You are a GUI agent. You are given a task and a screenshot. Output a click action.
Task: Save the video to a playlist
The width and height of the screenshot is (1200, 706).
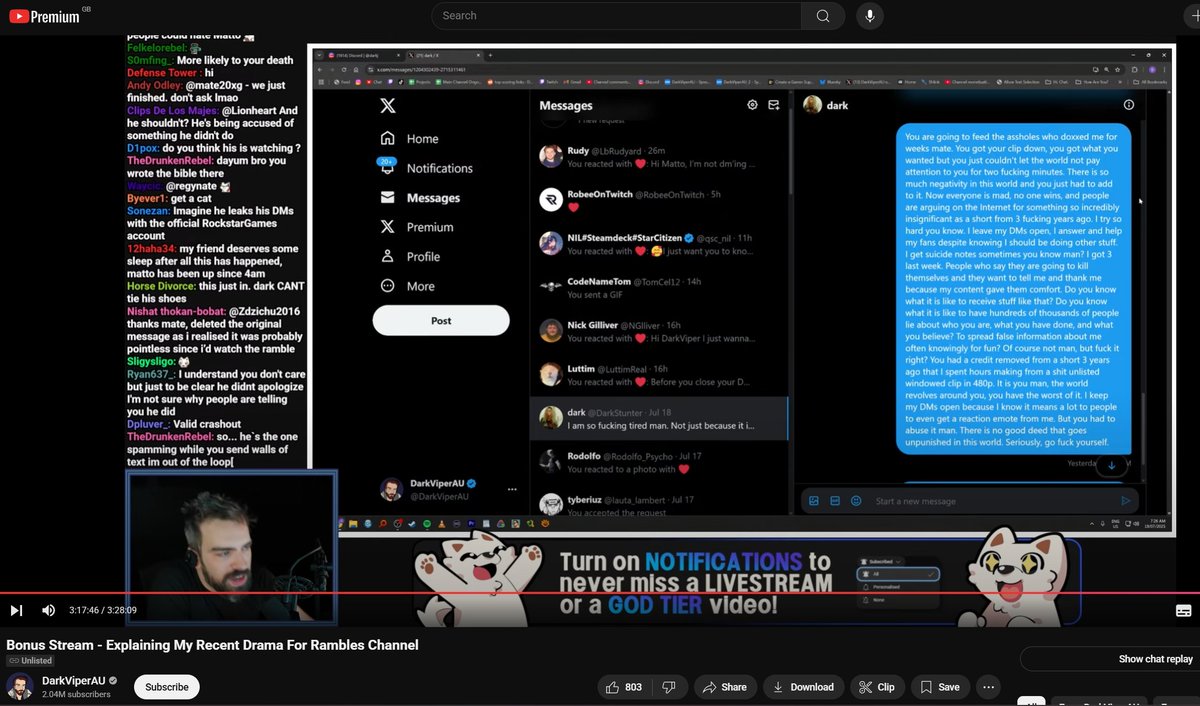(x=940, y=687)
